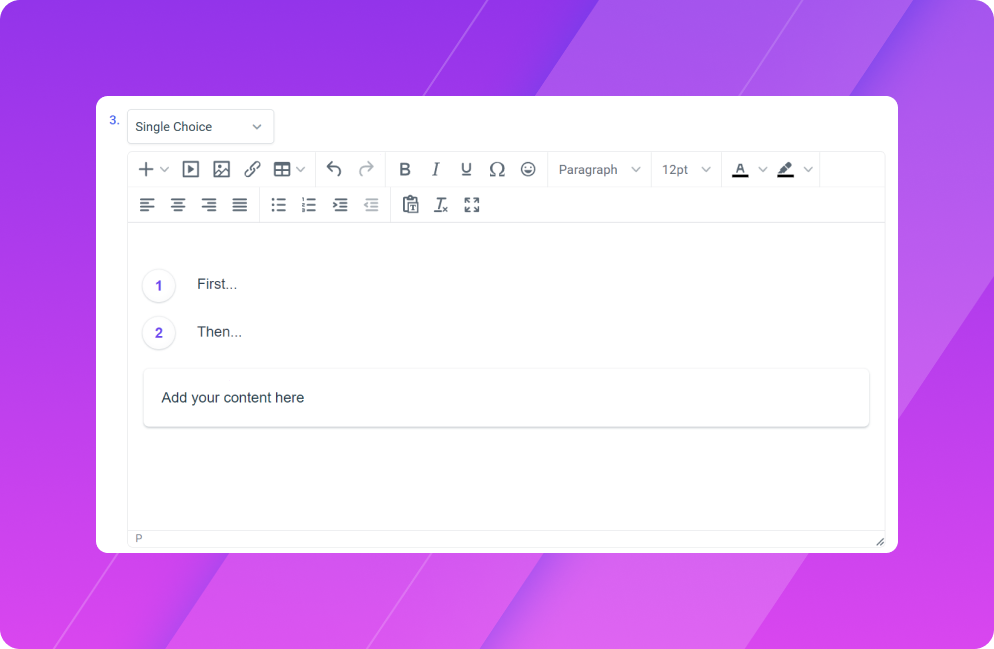
Task: Apply the text color swatch
Action: (740, 170)
